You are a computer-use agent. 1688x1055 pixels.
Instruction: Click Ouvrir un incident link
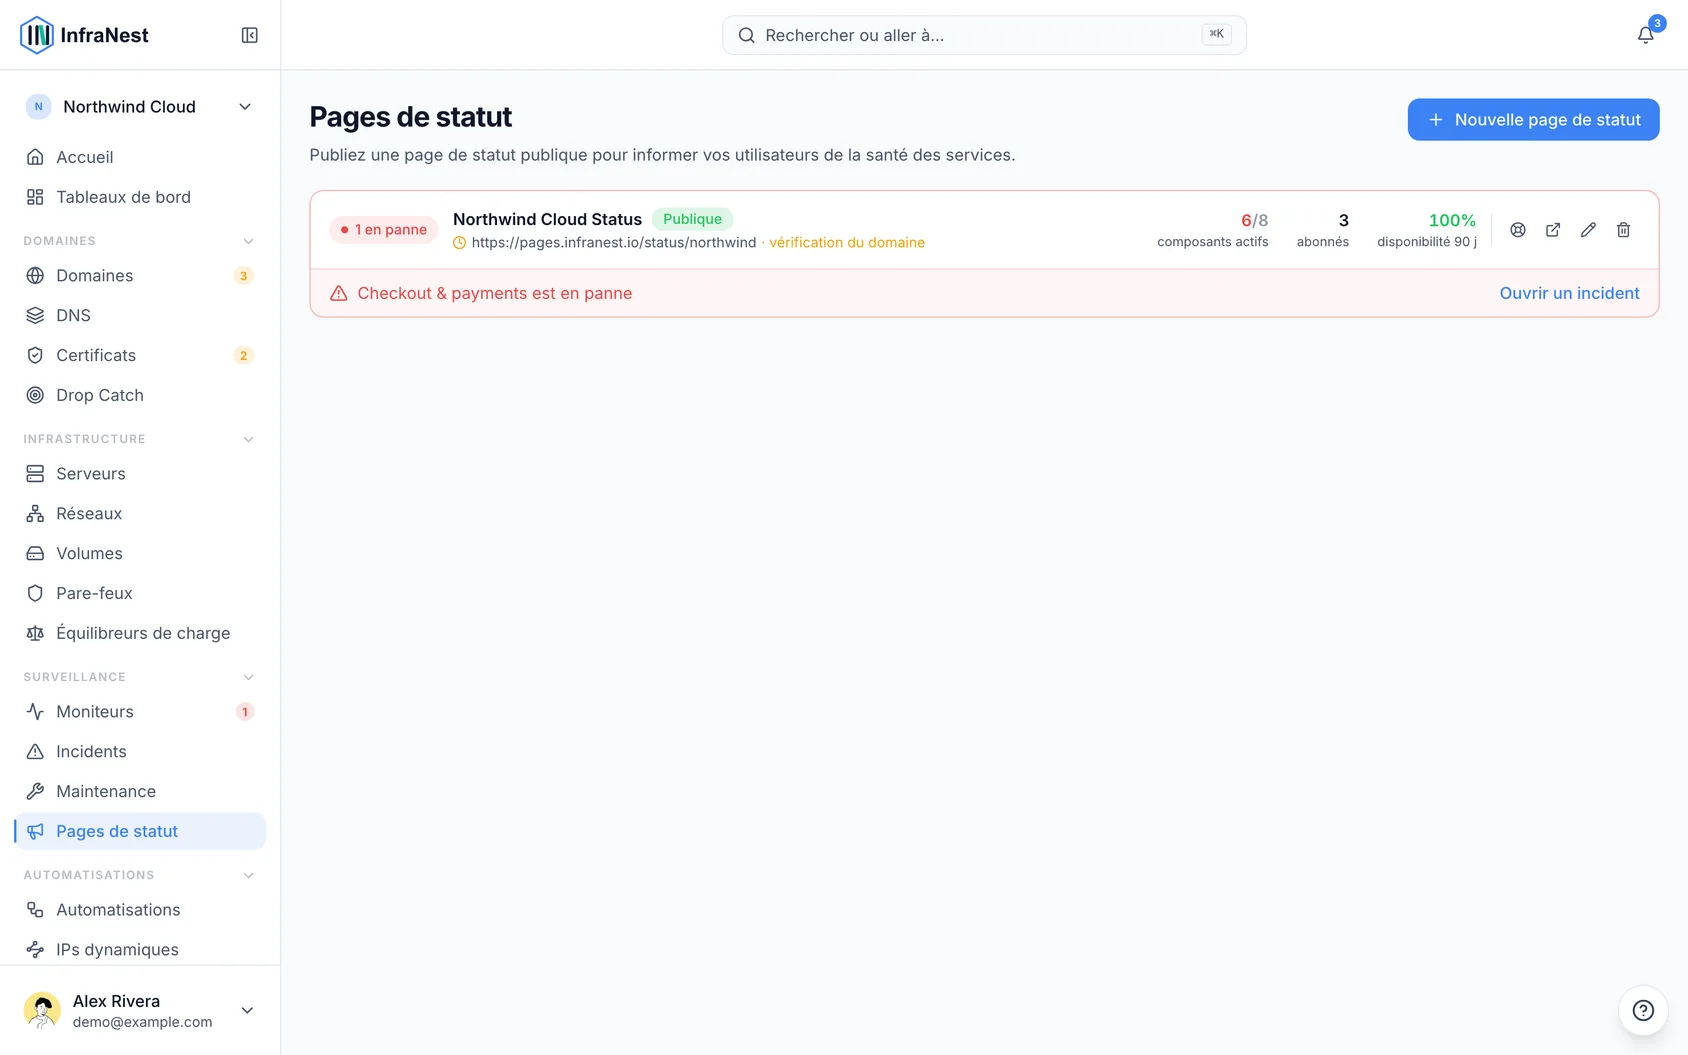pyautogui.click(x=1569, y=293)
